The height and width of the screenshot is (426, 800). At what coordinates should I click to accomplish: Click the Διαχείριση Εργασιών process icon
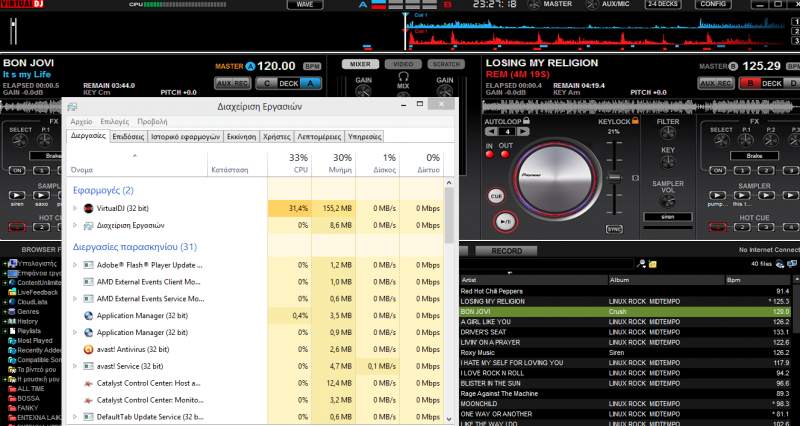(x=88, y=225)
